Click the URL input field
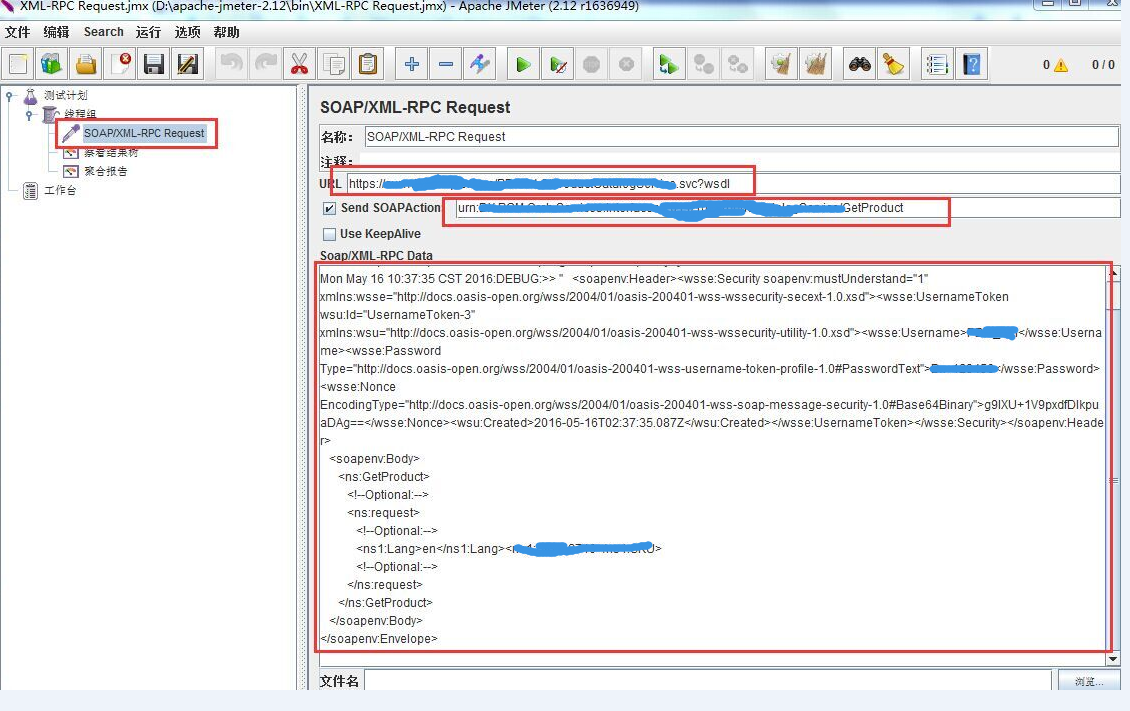1130x711 pixels. 733,184
